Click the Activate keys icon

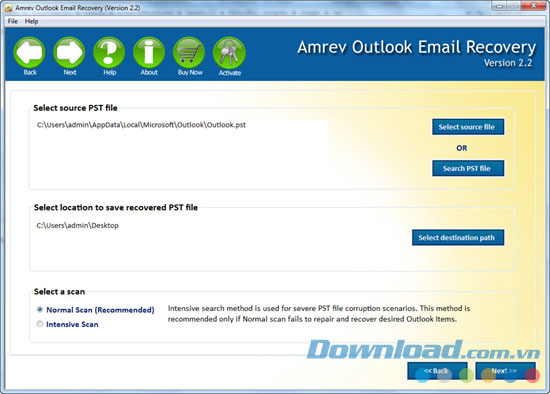229,53
